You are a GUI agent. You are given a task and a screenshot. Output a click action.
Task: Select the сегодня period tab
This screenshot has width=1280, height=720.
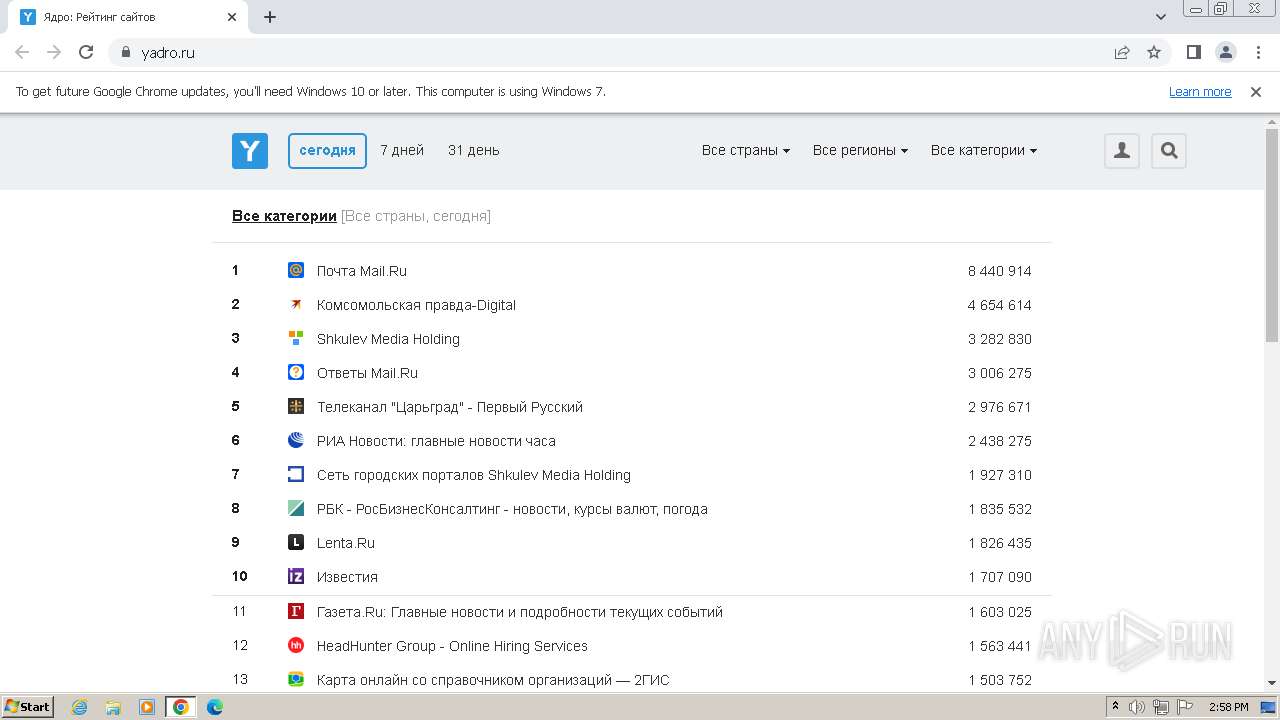(327, 150)
